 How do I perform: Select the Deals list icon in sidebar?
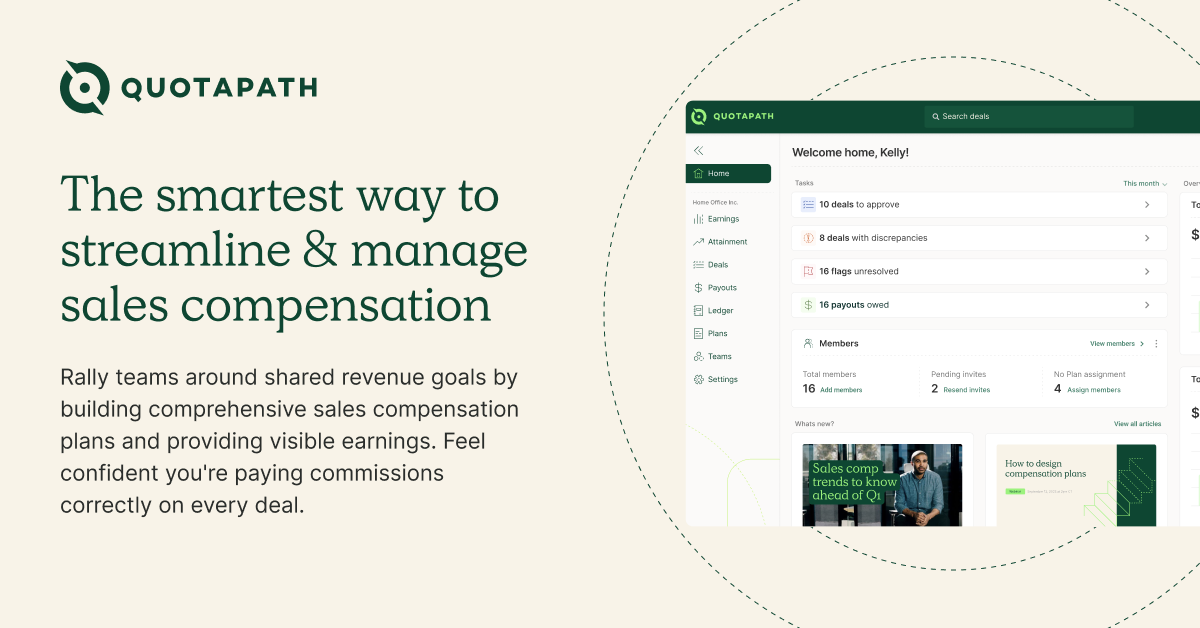(x=698, y=265)
